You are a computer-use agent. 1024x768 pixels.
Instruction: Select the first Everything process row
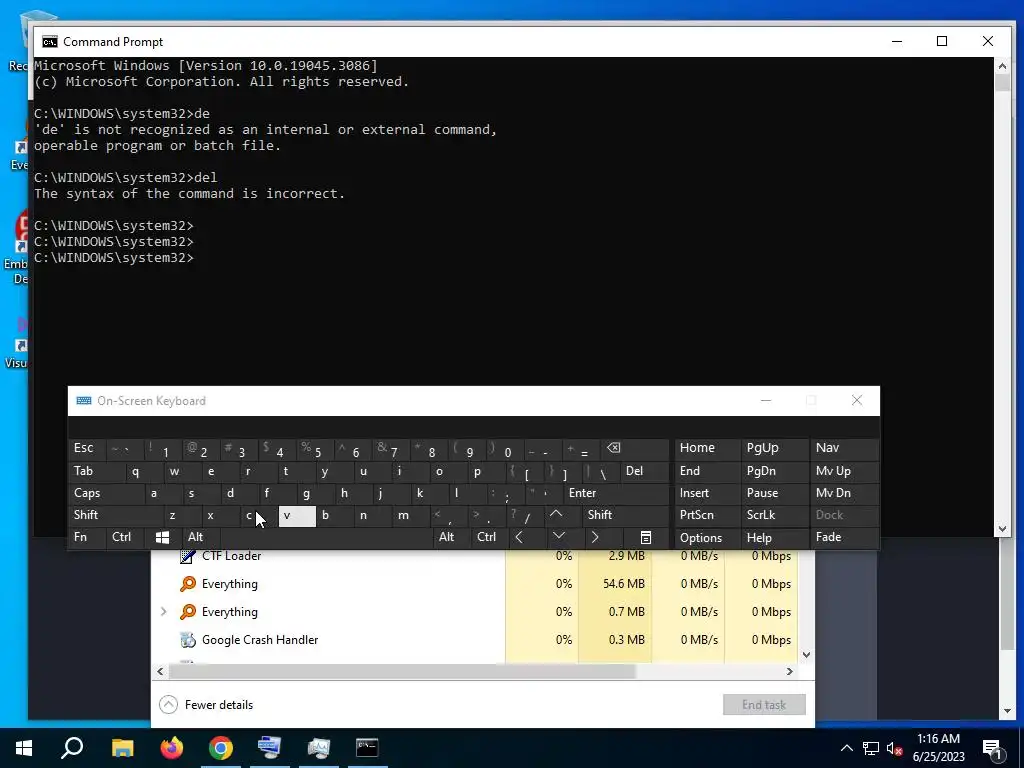[475, 584]
